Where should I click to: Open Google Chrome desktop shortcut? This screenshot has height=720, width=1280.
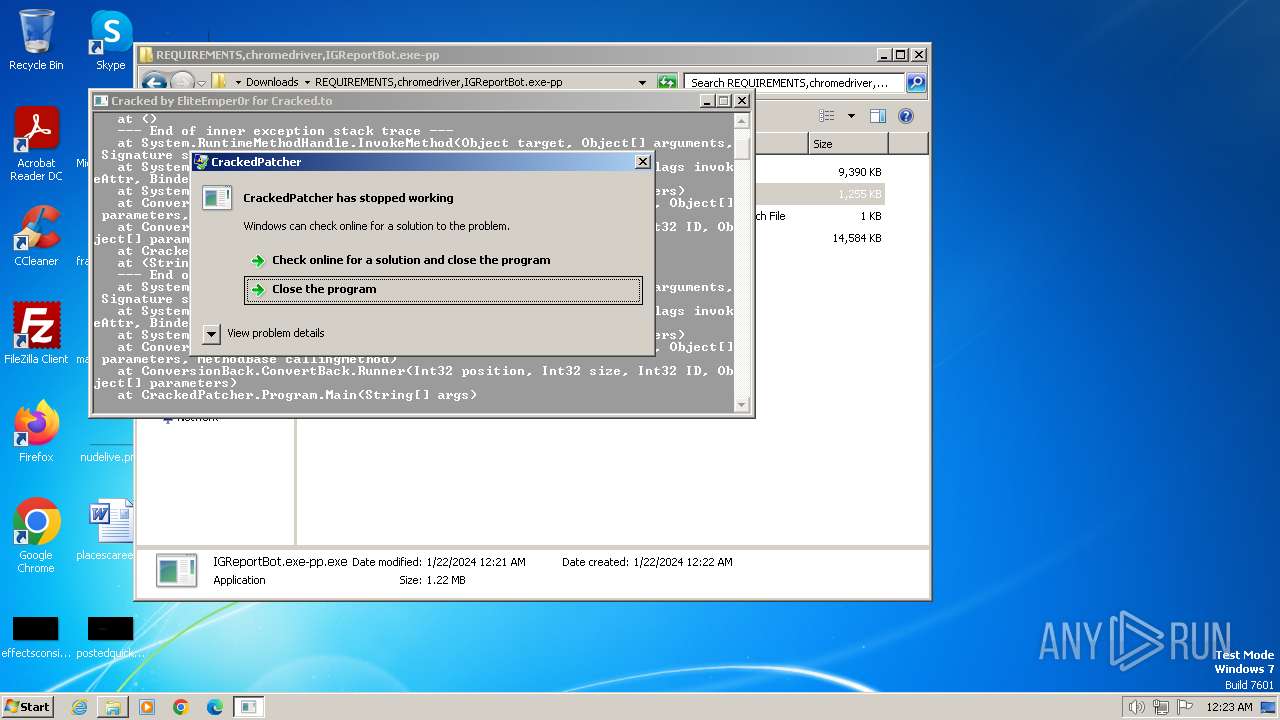pyautogui.click(x=36, y=536)
